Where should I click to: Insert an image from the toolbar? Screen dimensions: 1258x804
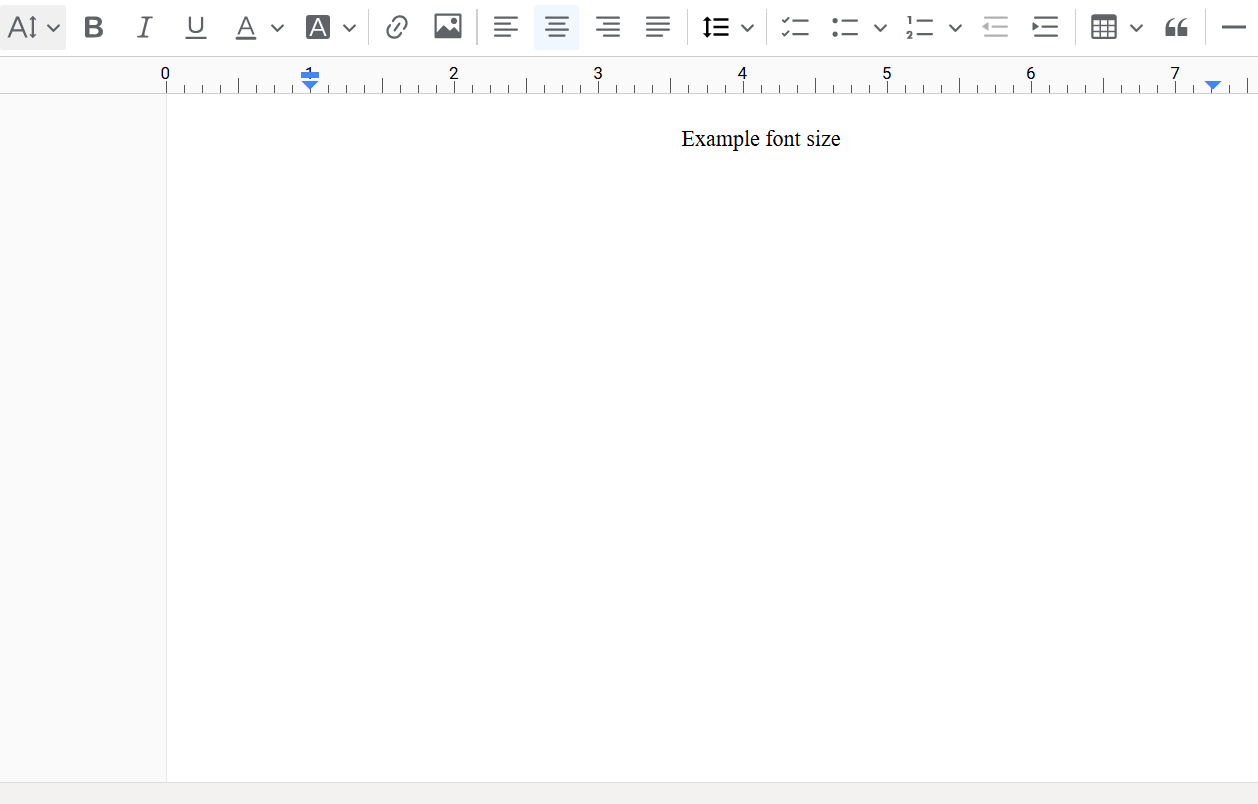pyautogui.click(x=448, y=27)
